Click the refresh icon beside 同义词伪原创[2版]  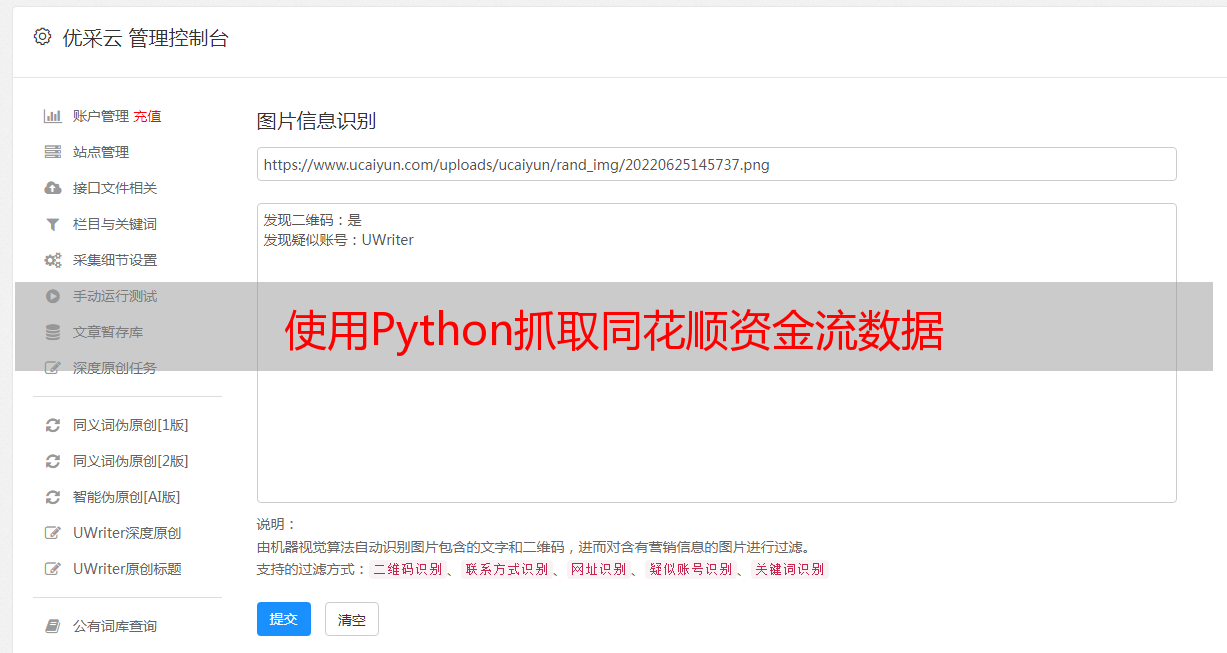[x=53, y=461]
